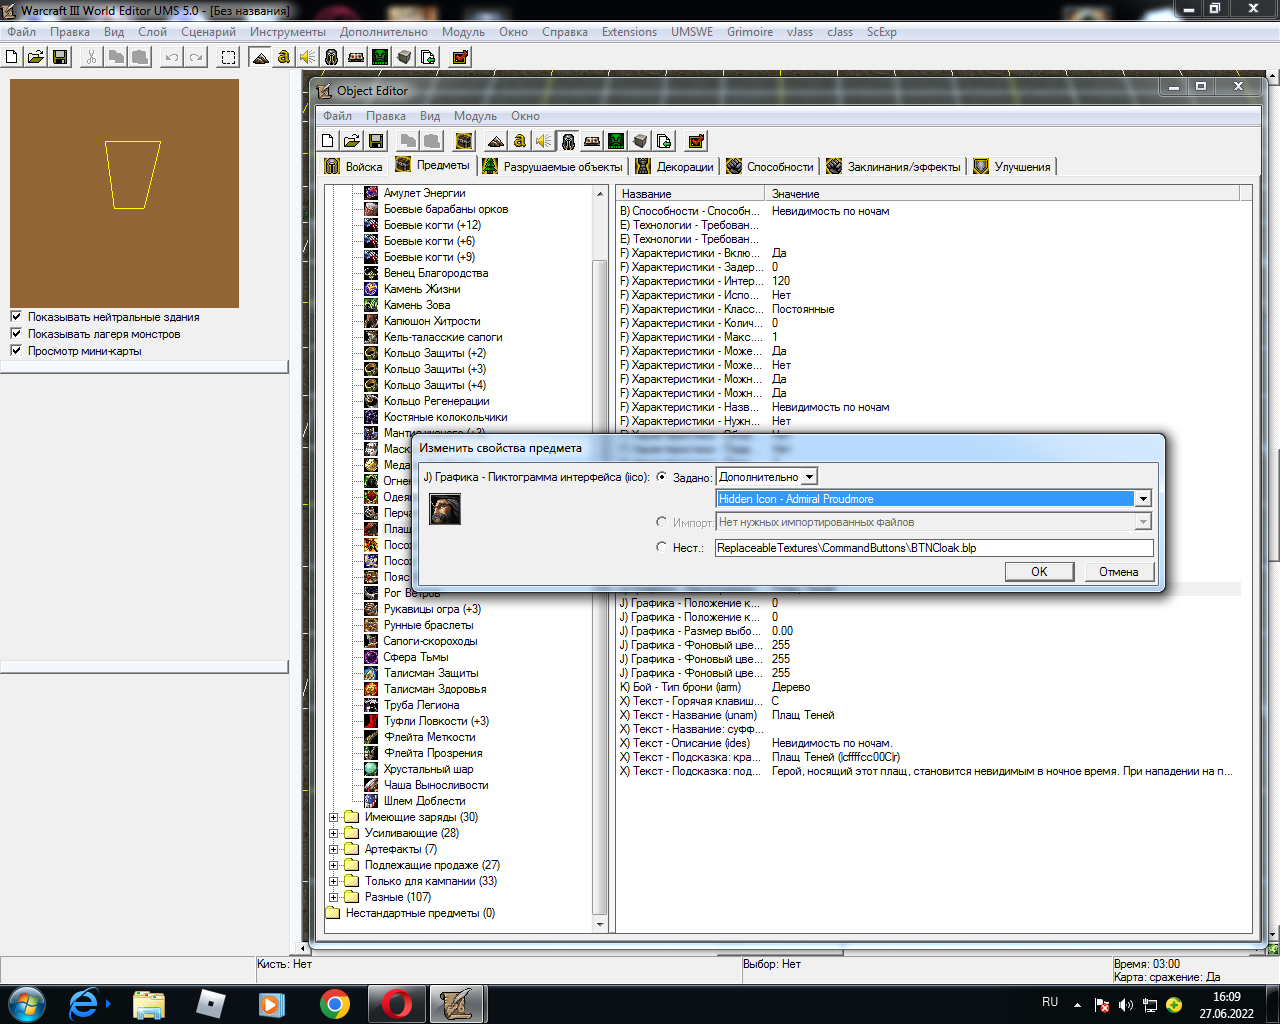Select Сапоги-скороходы item in tree
The height and width of the screenshot is (1024, 1280).
[x=430, y=641]
